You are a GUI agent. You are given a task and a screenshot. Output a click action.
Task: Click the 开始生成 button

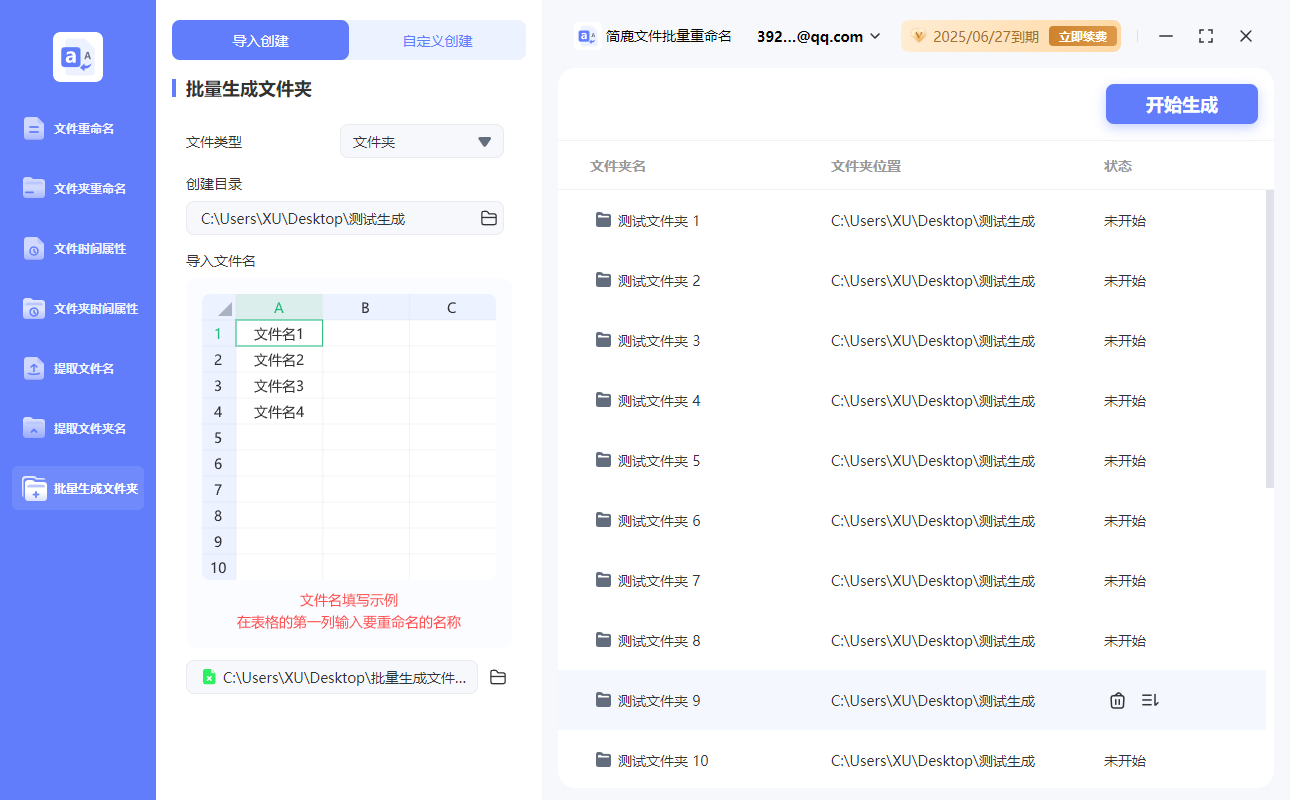(x=1181, y=104)
